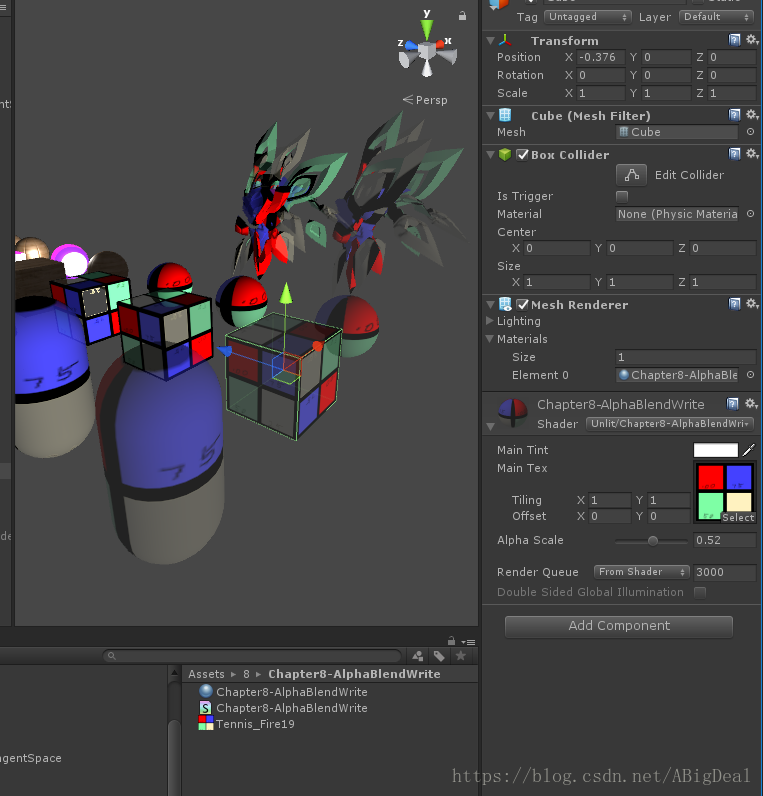Open Cube Mesh Filter help icon
The image size is (763, 796).
coord(734,115)
